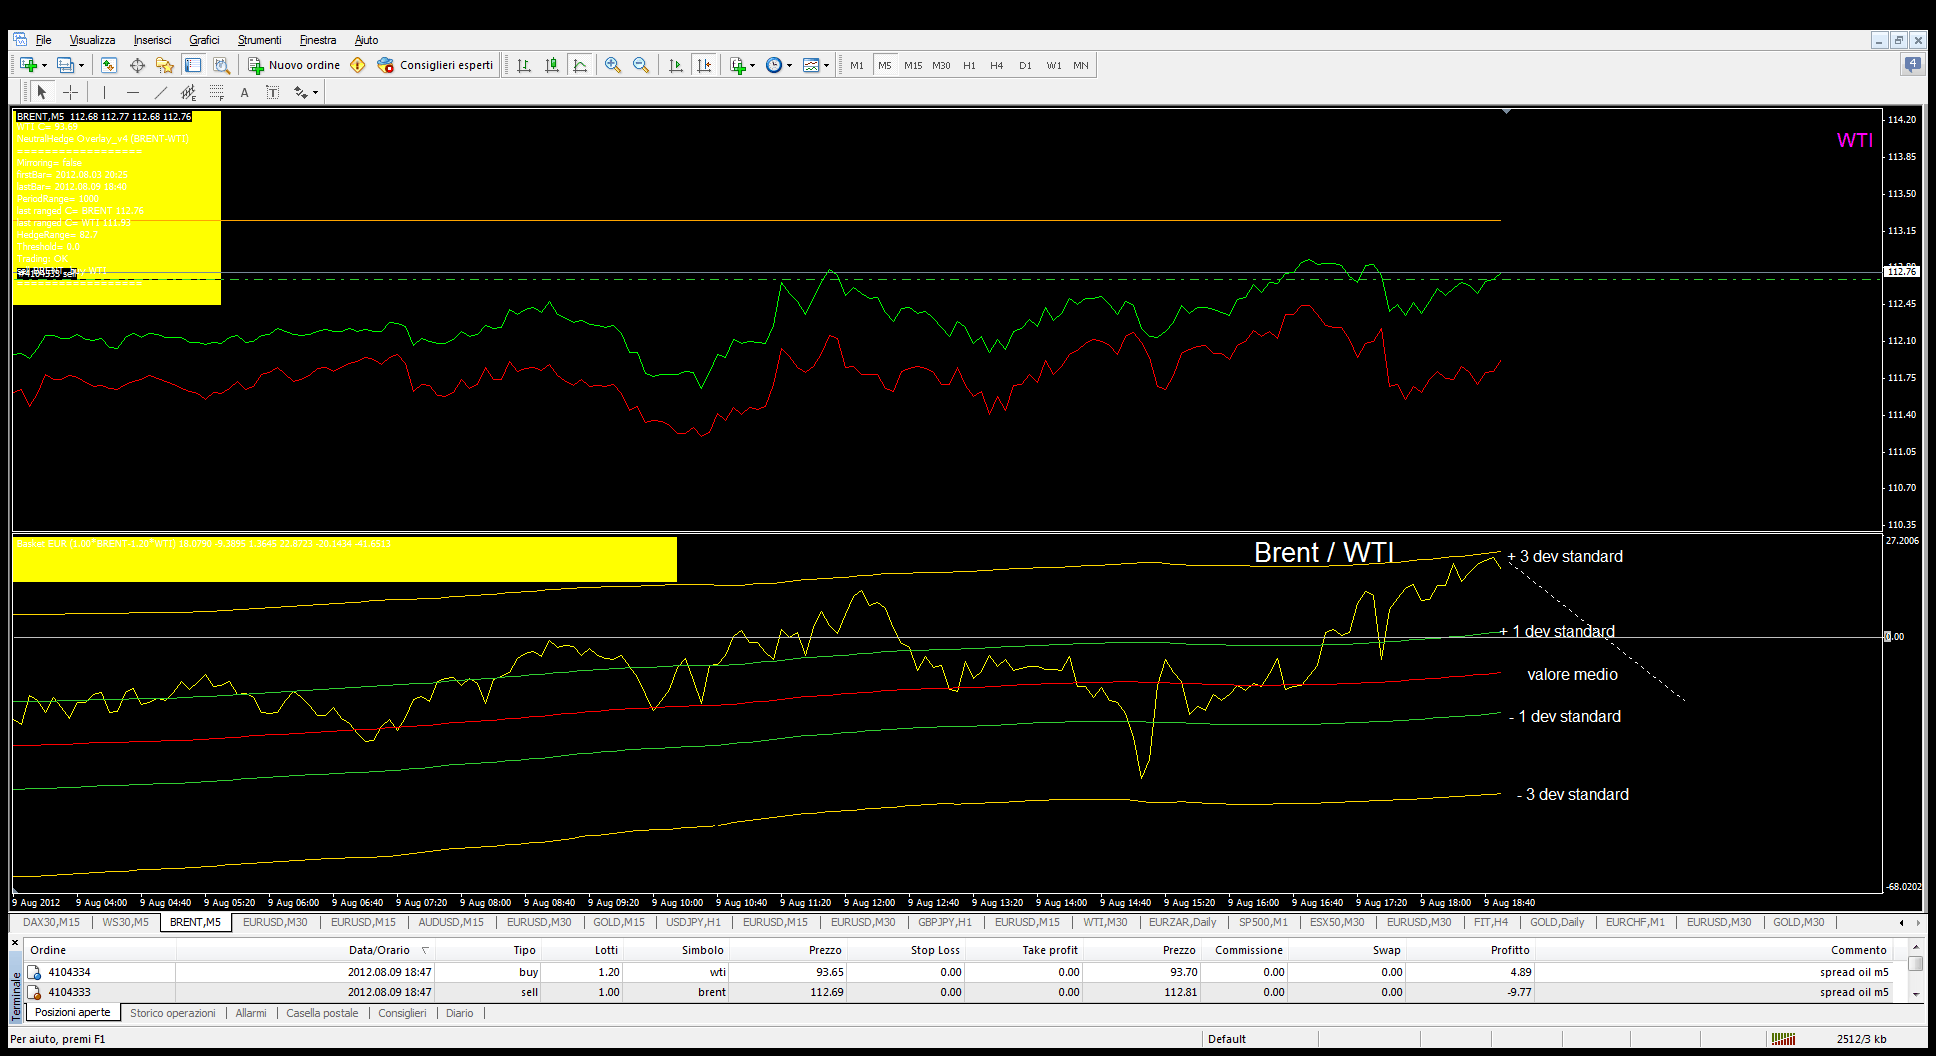Open the Strumenti menu
The height and width of the screenshot is (1056, 1936).
[259, 40]
